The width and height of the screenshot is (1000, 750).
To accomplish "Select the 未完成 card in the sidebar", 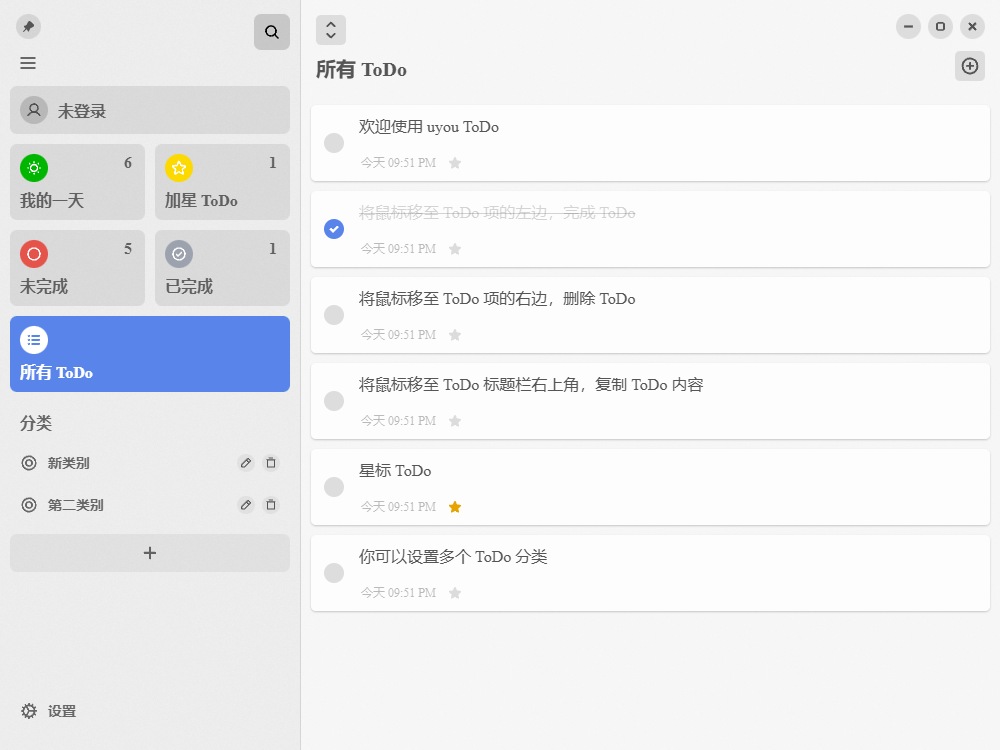I will [x=77, y=267].
